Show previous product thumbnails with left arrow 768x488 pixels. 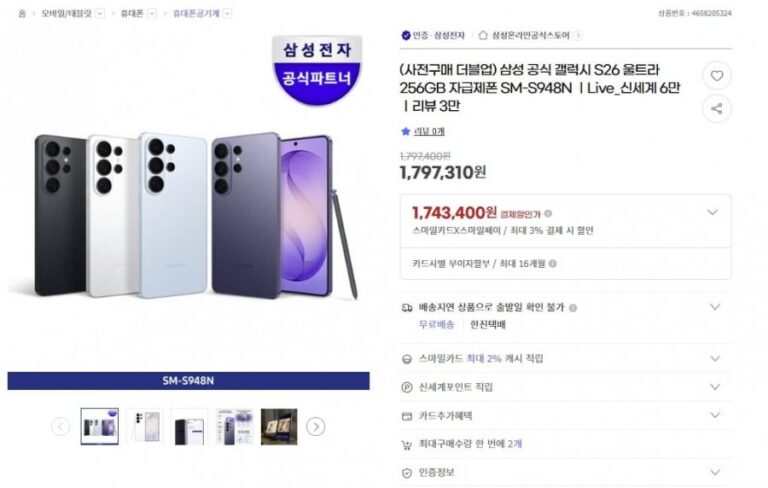[61, 427]
